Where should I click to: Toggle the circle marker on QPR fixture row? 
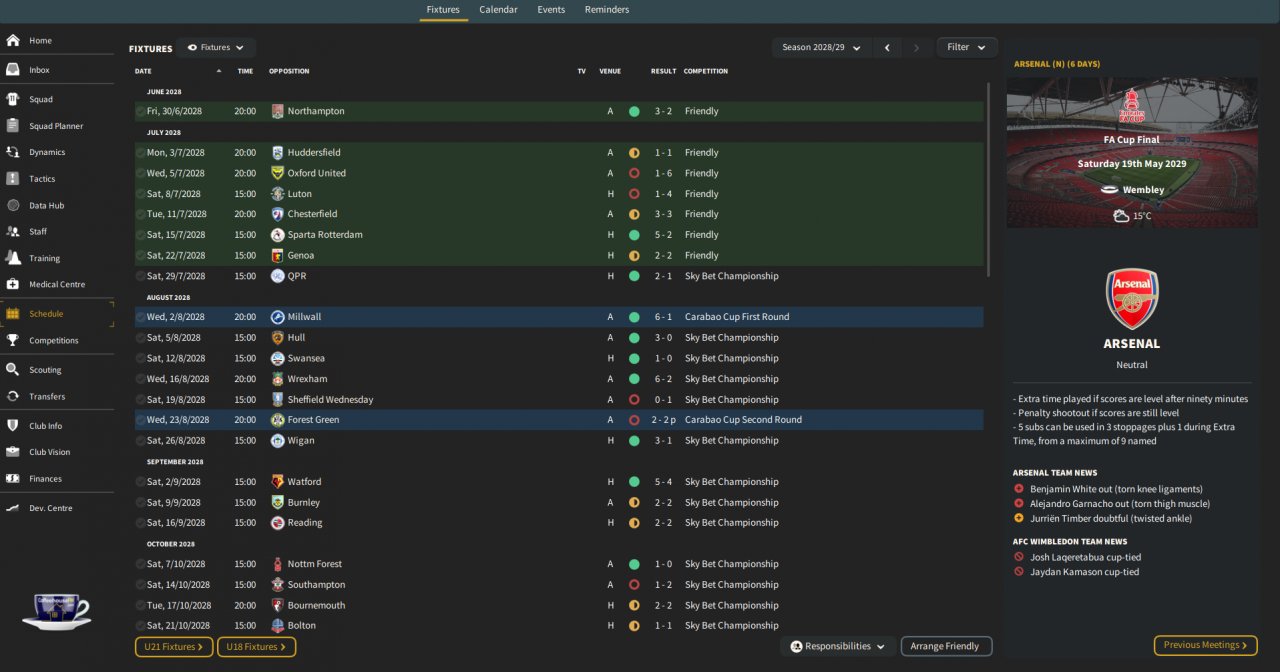tap(140, 276)
